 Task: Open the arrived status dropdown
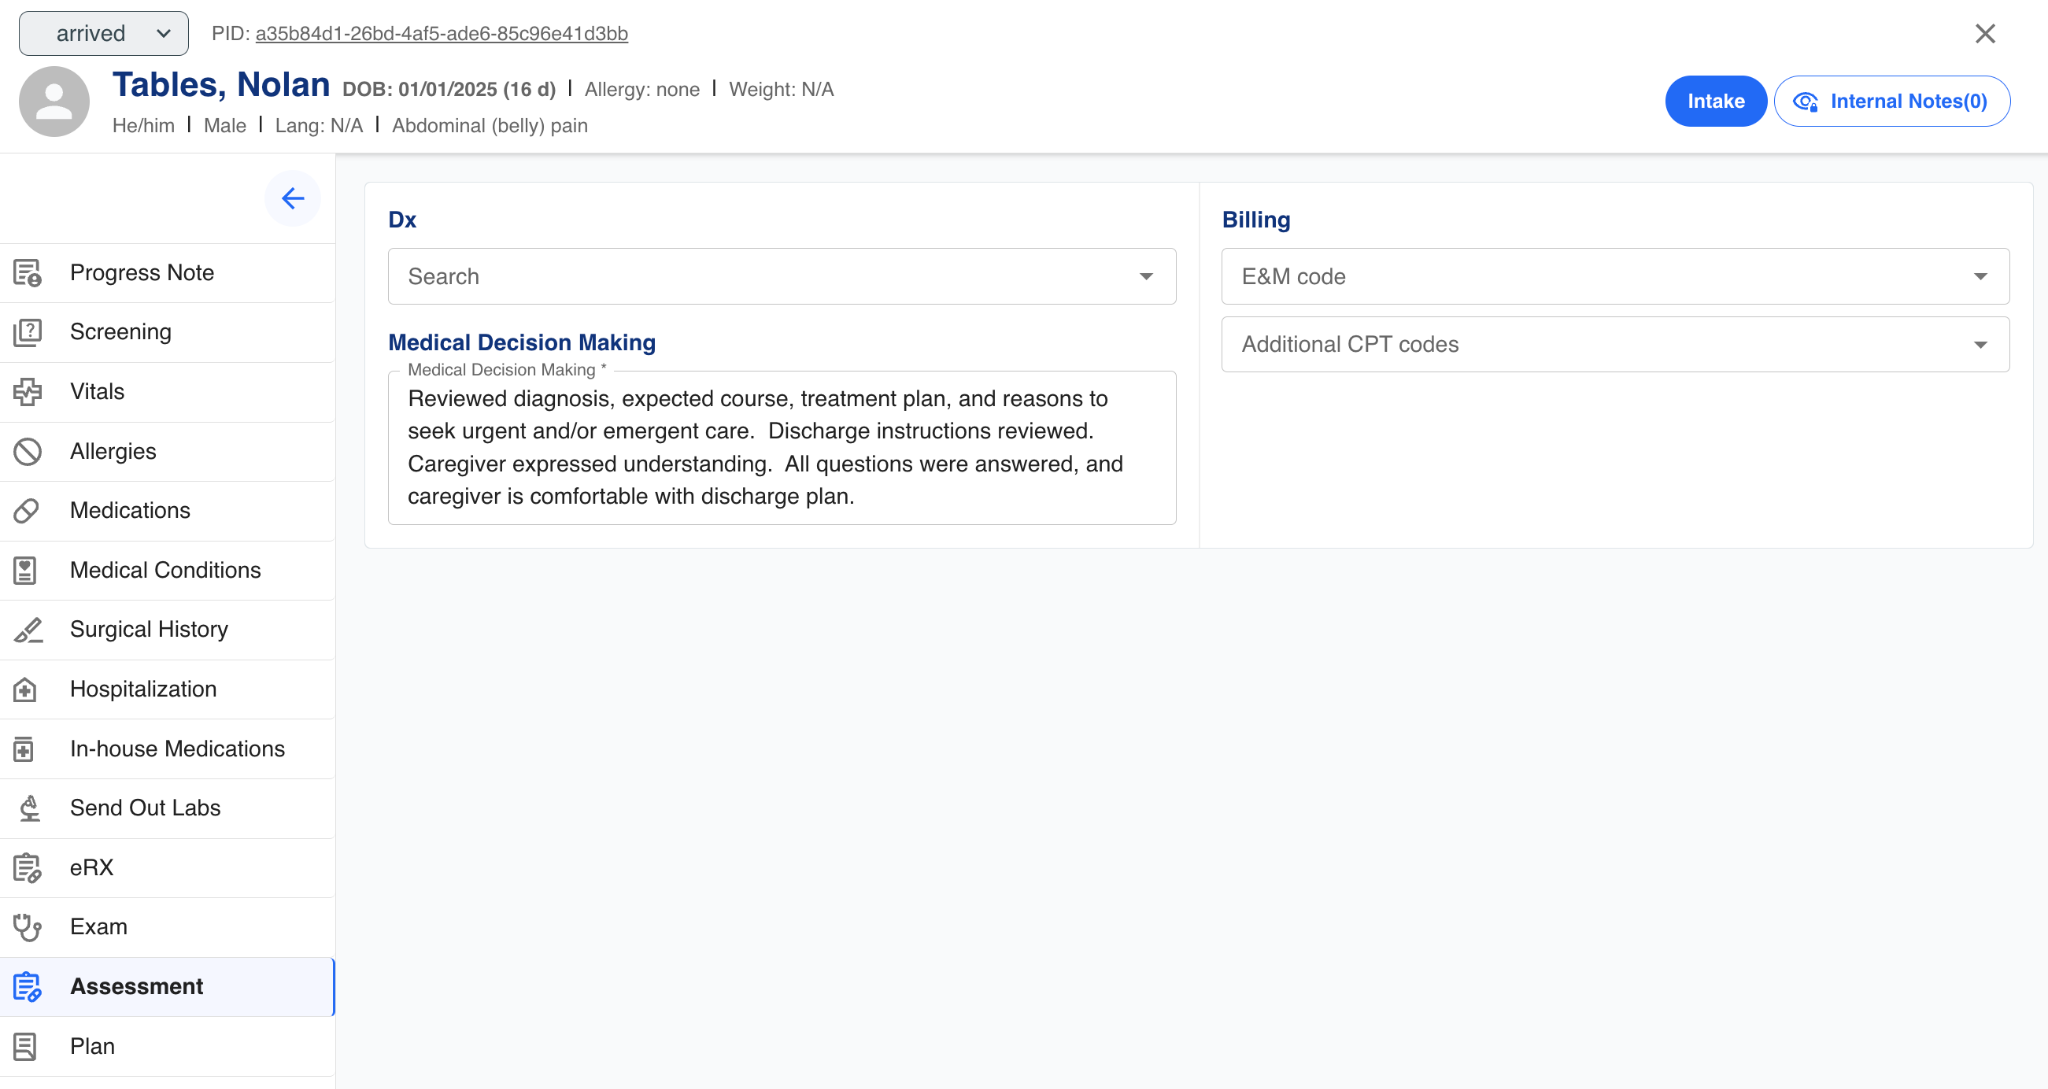tap(104, 33)
